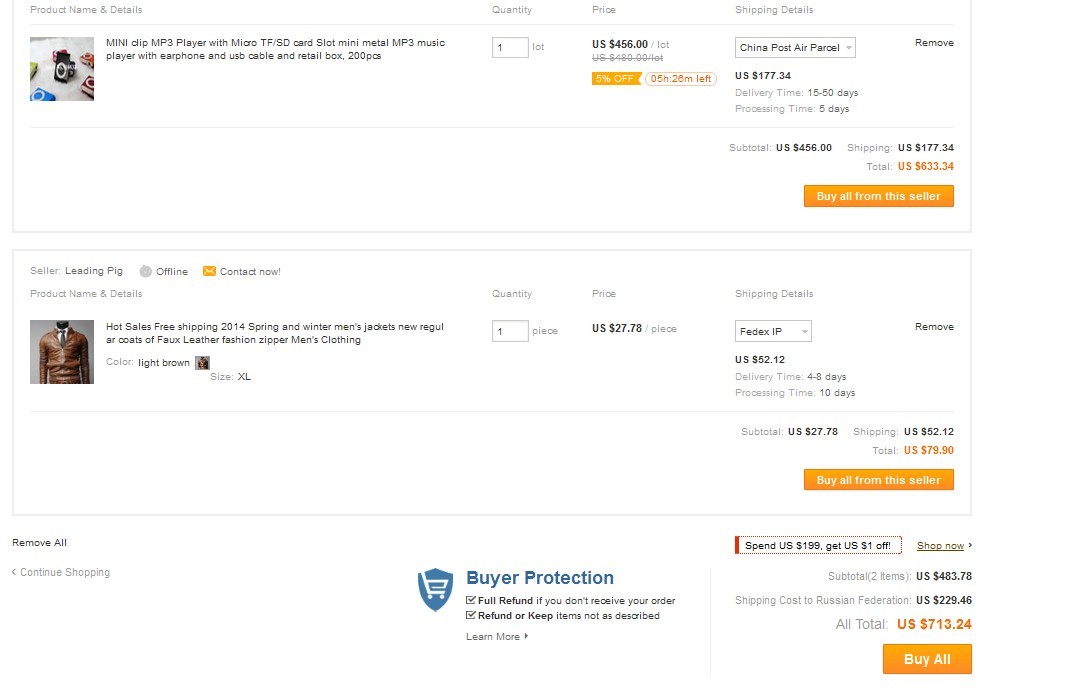The image size is (1065, 691).
Task: Click the Remove All link
Action: 40,543
